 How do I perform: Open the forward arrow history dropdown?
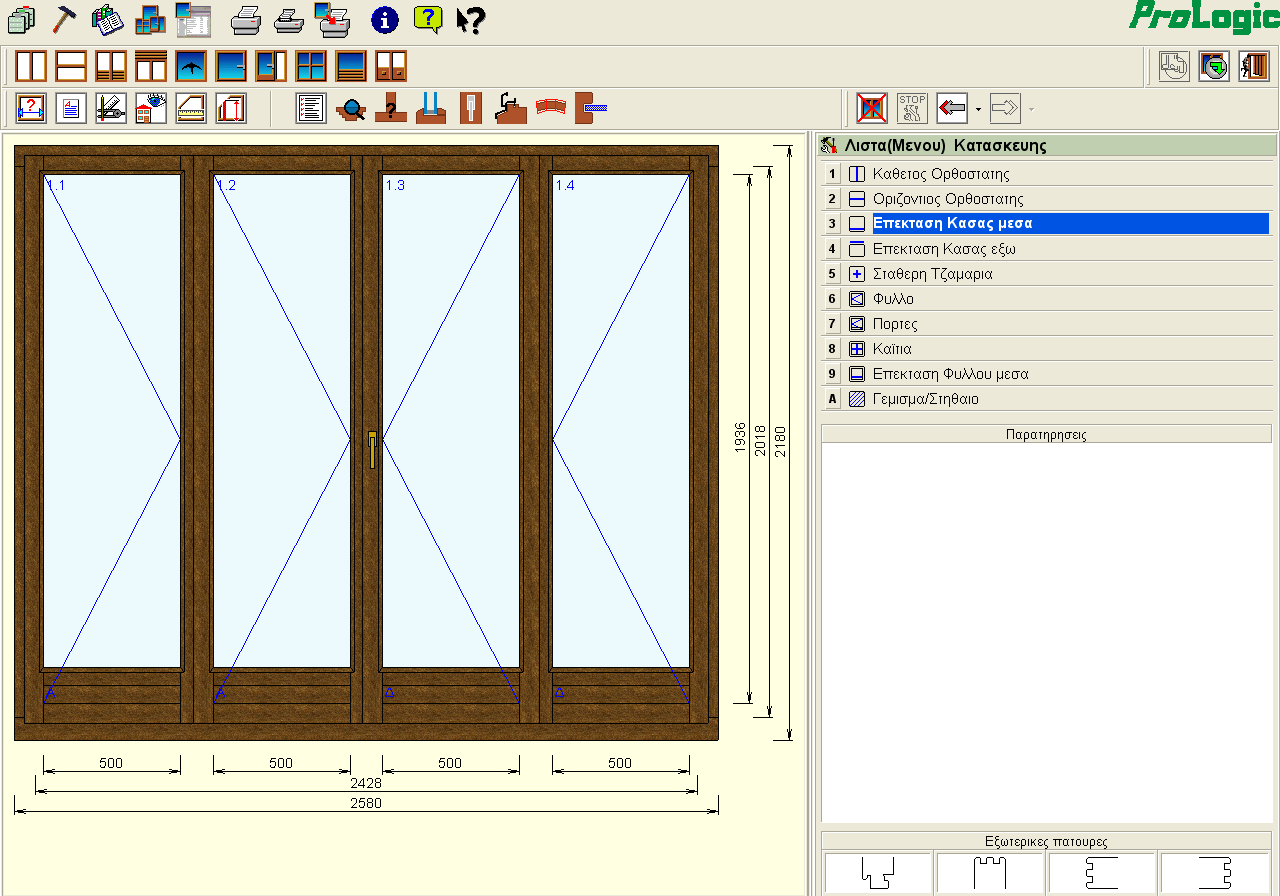(1031, 108)
